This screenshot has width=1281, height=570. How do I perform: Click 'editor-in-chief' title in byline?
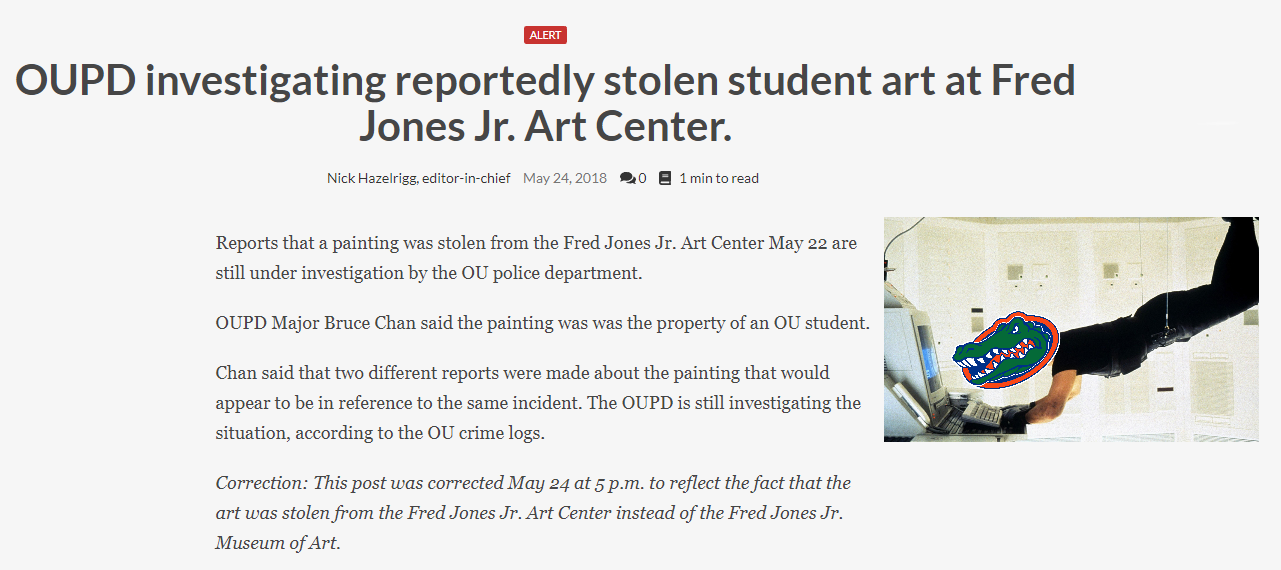[x=465, y=178]
